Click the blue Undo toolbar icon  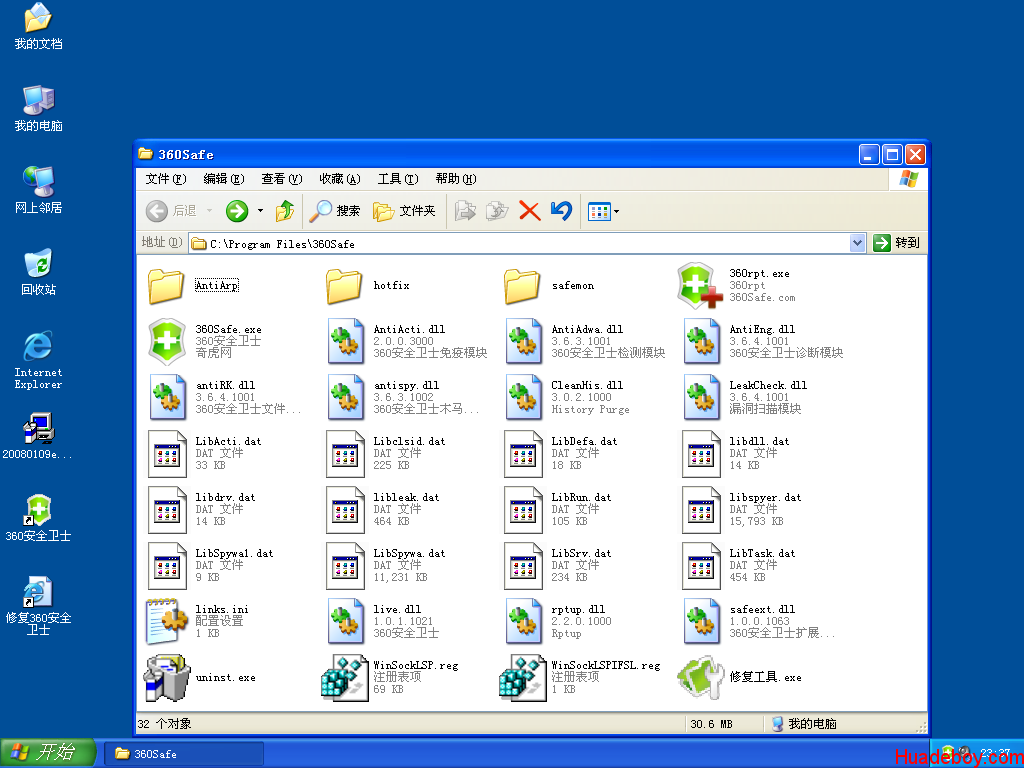coord(562,211)
